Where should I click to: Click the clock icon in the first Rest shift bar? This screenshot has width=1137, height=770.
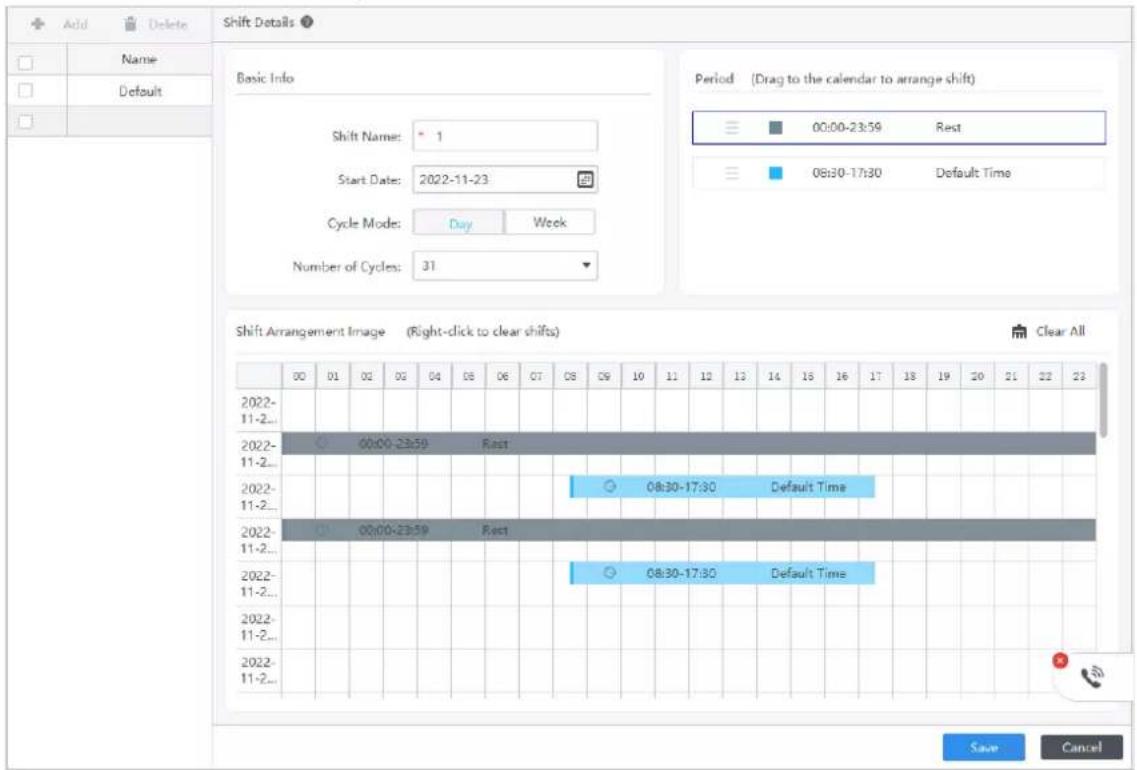coord(321,443)
